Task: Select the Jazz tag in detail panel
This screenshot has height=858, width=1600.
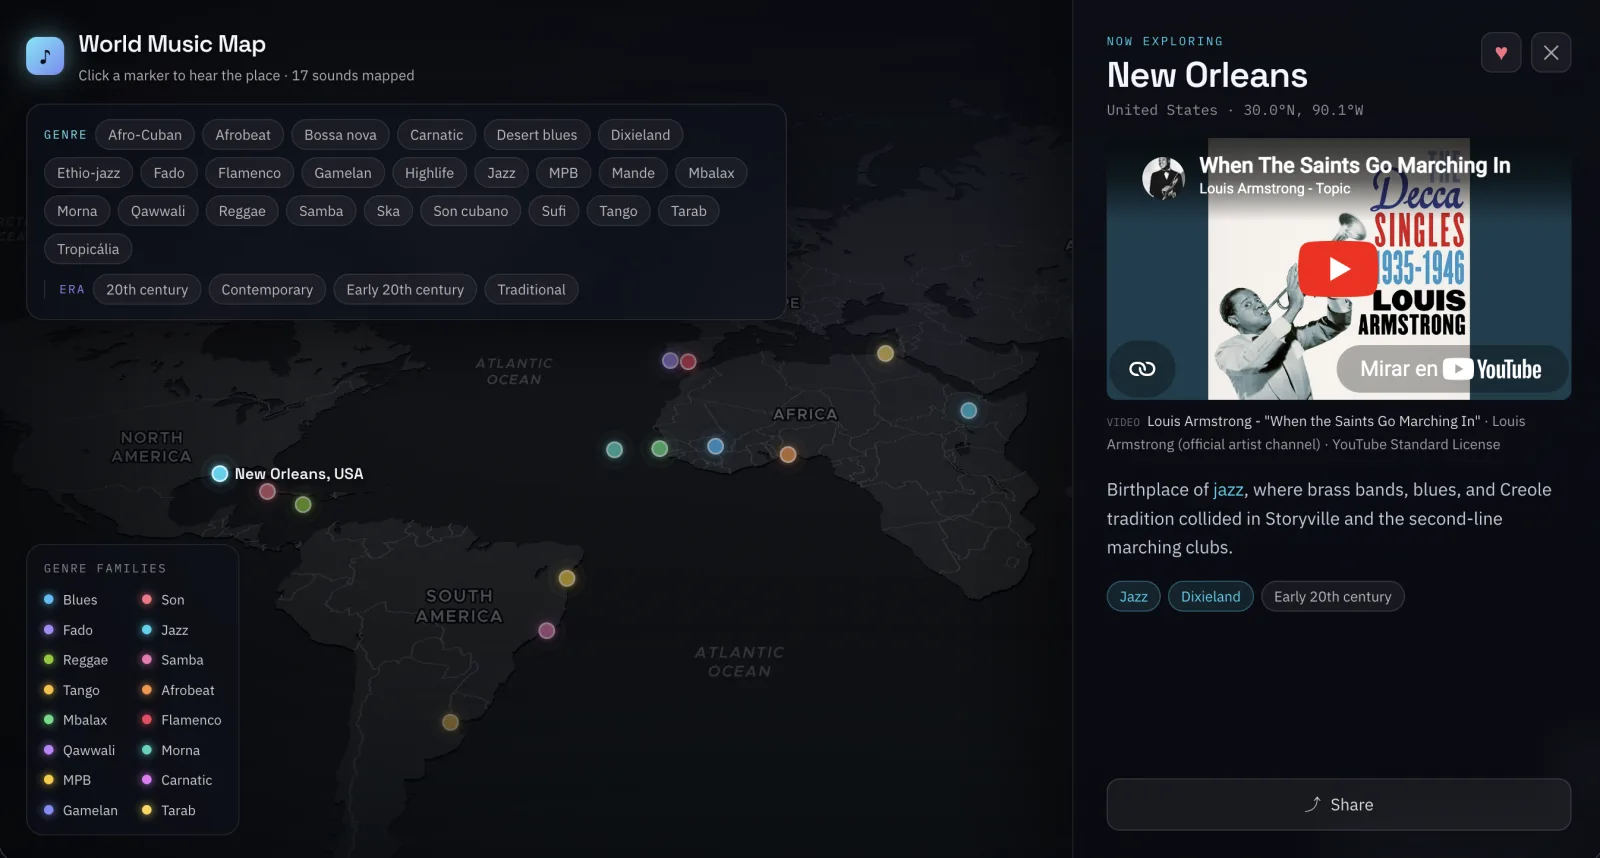Action: [1133, 596]
